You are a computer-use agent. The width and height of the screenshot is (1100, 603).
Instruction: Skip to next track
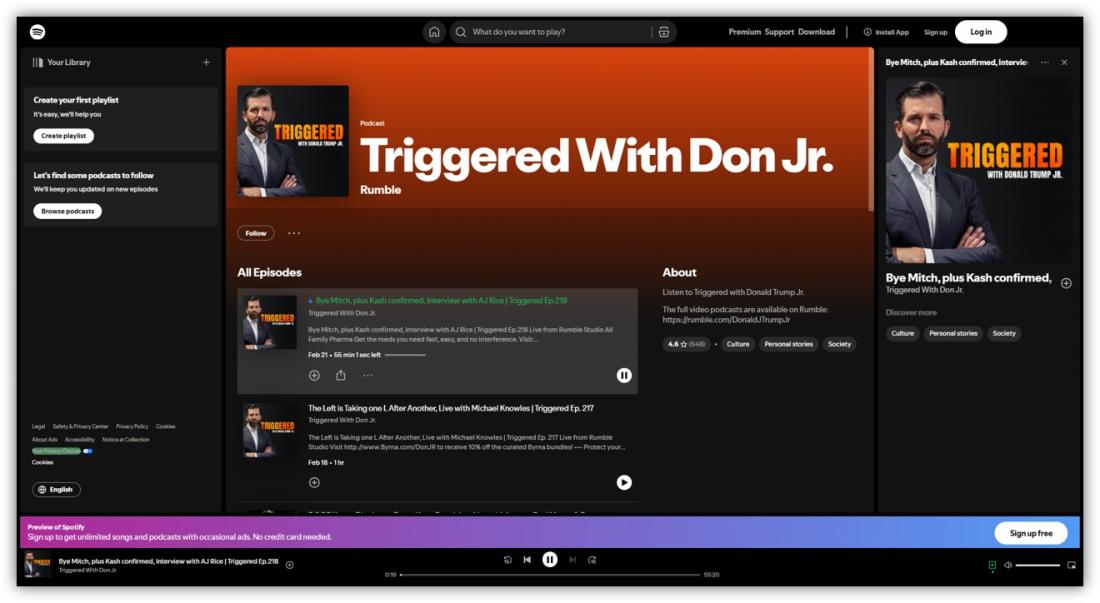tap(572, 560)
